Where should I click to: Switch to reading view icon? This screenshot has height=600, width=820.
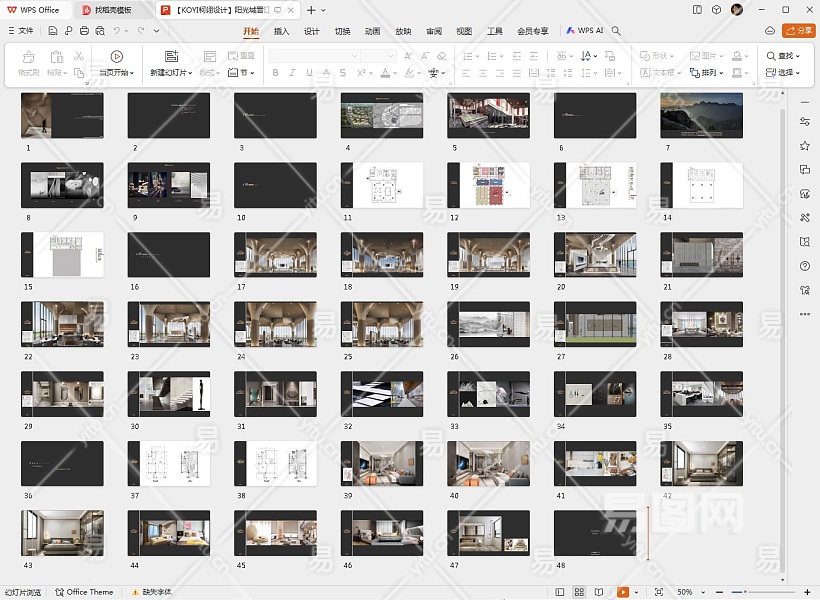601,592
